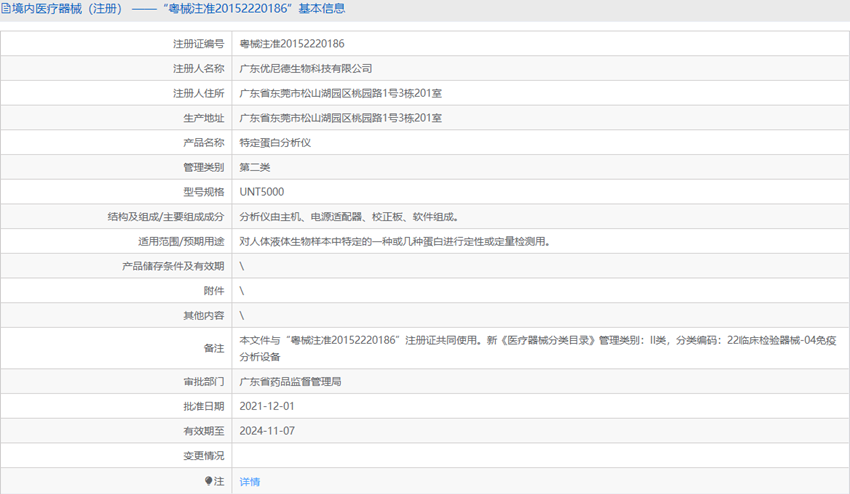850x494 pixels.
Task: Select the page title 境内医疗器械（注册）基本信息
Action: tap(178, 9)
